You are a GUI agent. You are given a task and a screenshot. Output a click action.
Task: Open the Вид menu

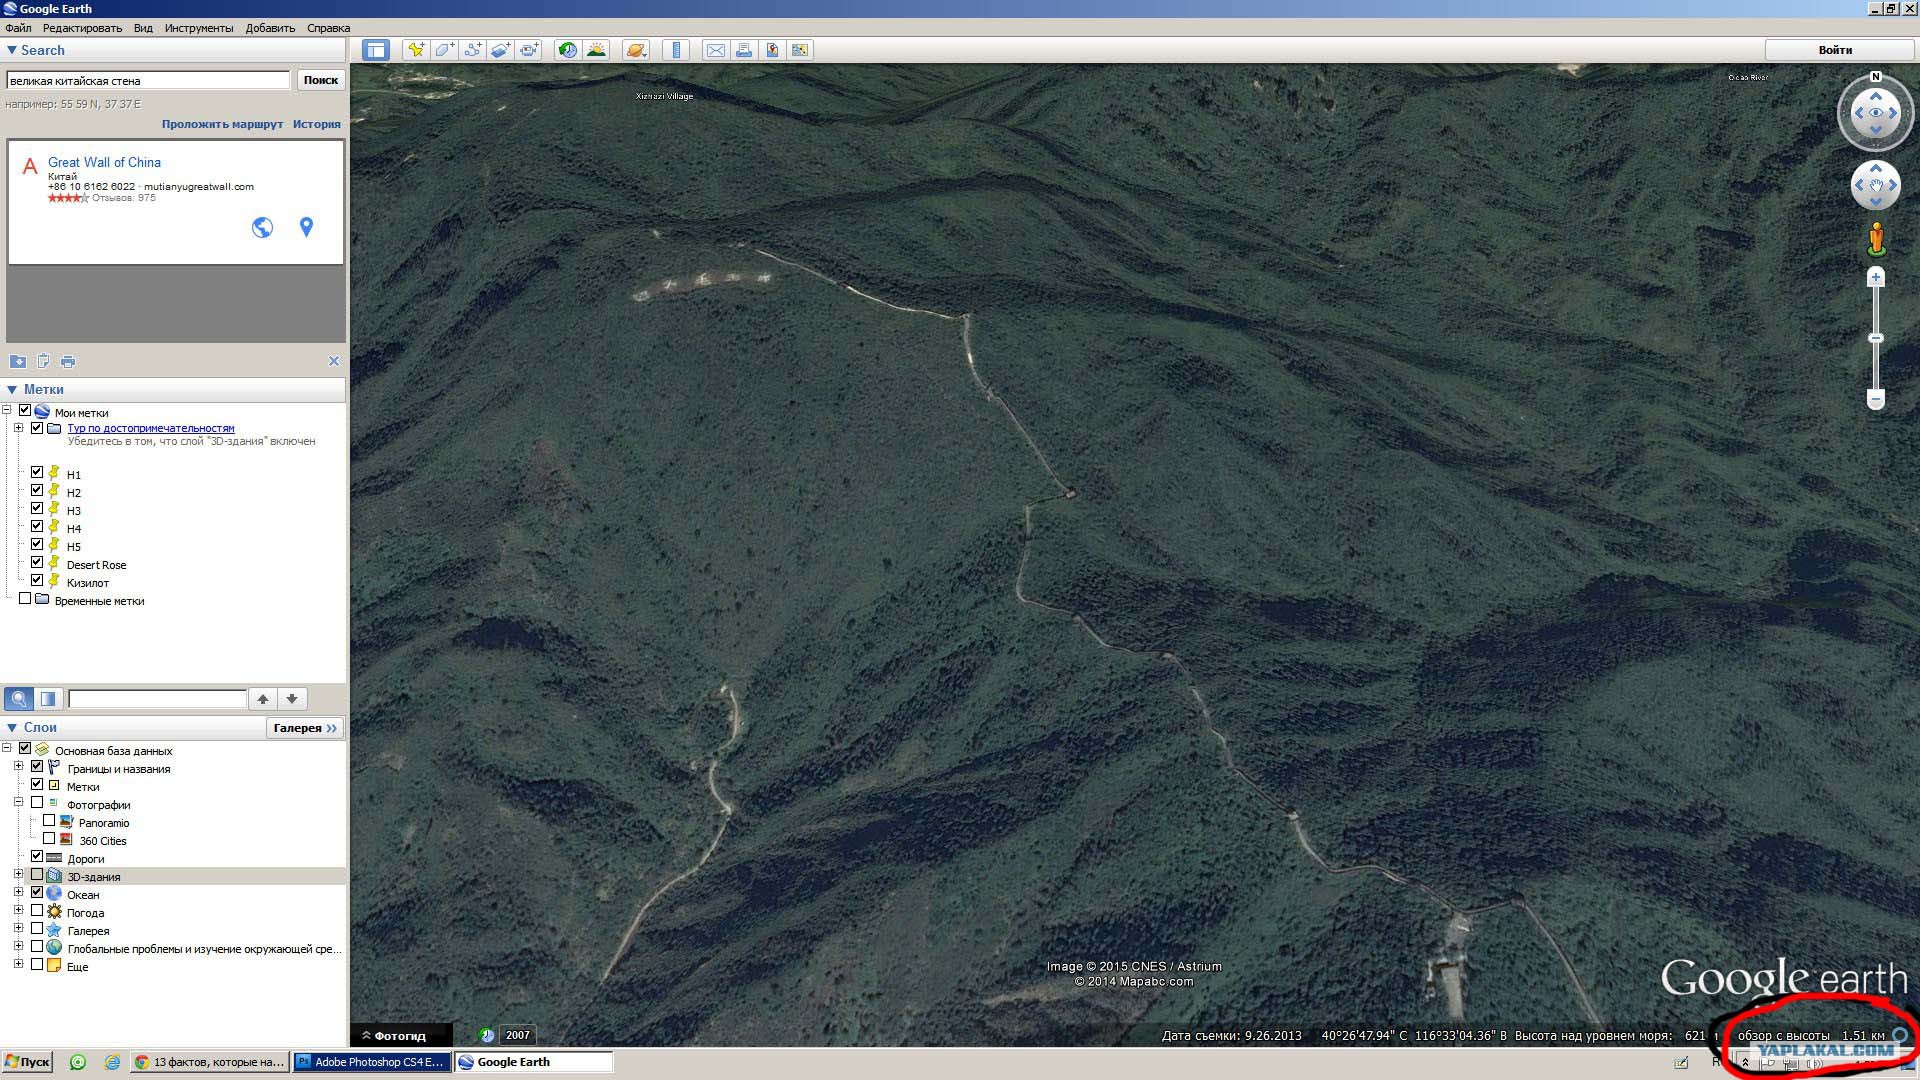tap(144, 28)
